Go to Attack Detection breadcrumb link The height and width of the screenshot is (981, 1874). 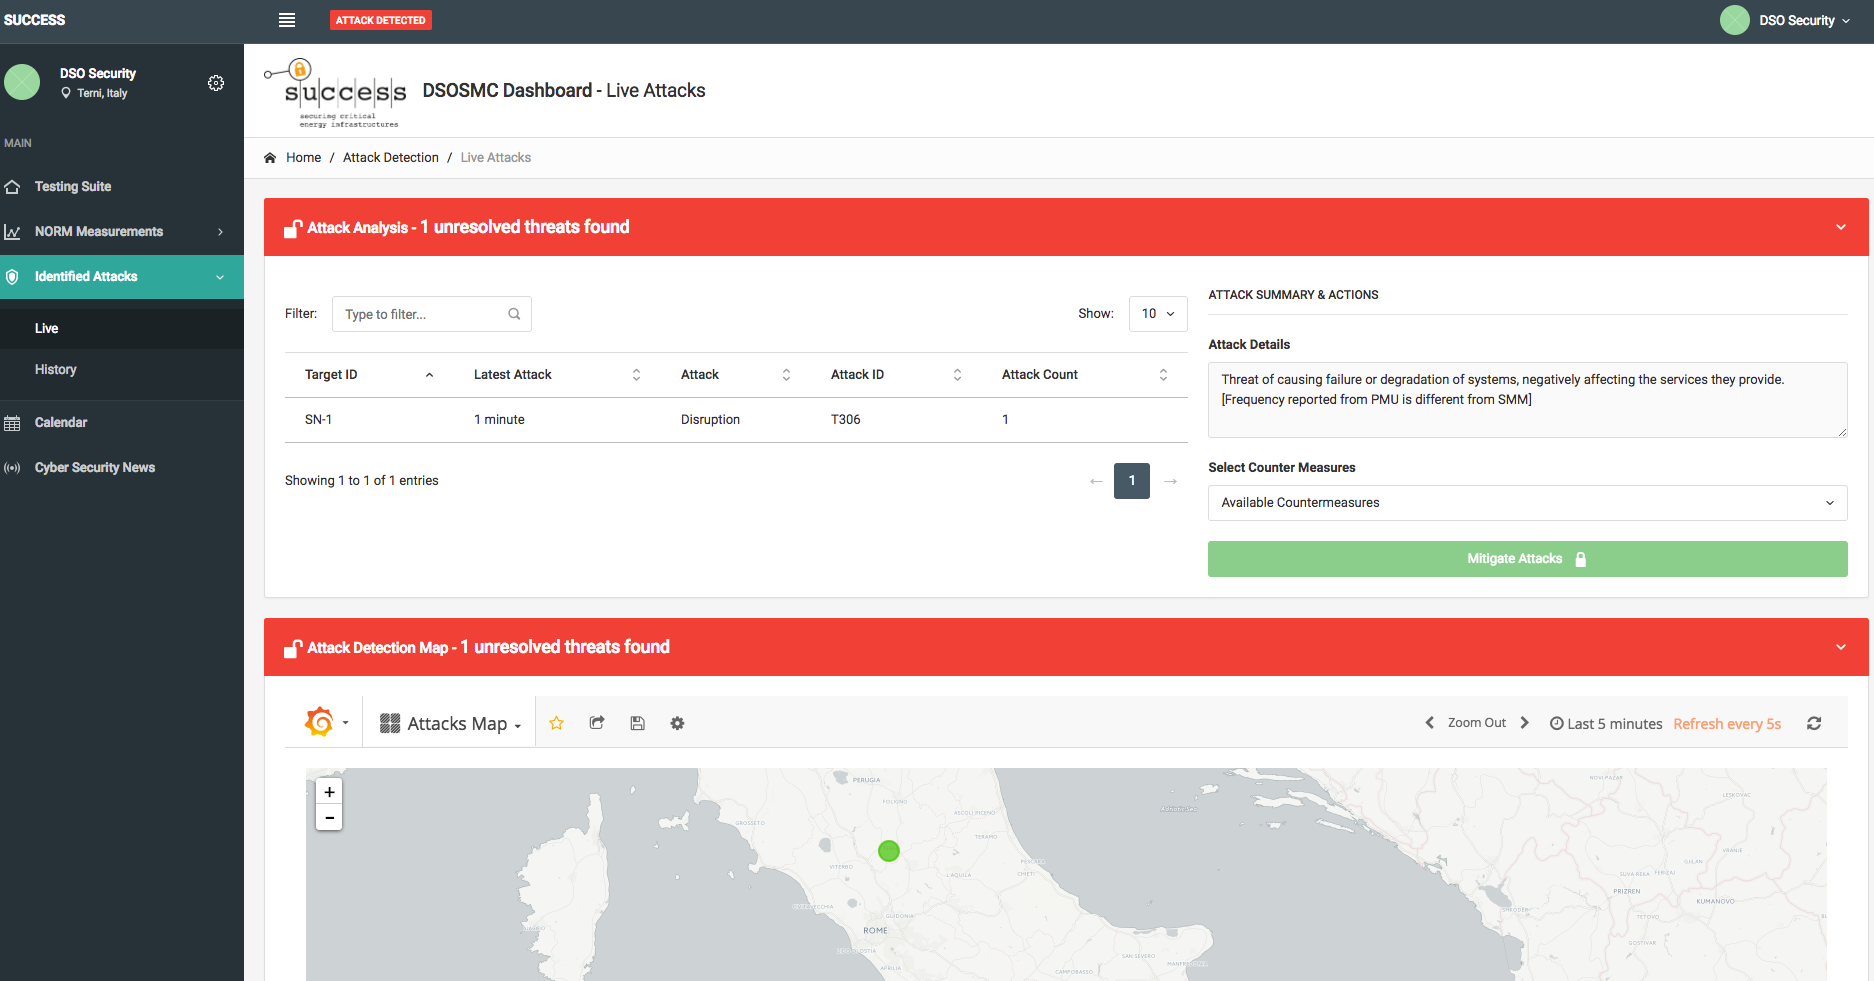tap(390, 158)
